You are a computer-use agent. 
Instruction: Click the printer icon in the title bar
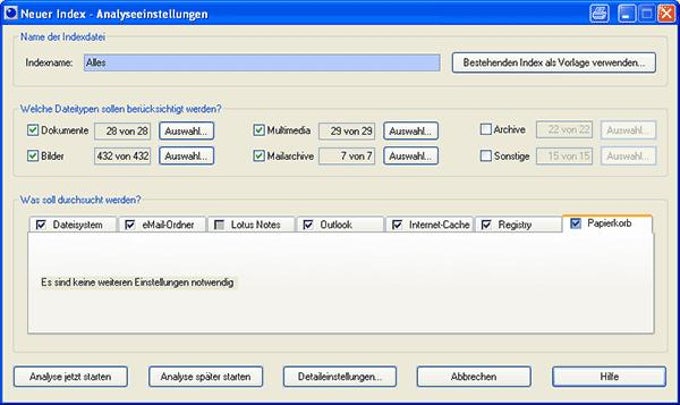[599, 13]
